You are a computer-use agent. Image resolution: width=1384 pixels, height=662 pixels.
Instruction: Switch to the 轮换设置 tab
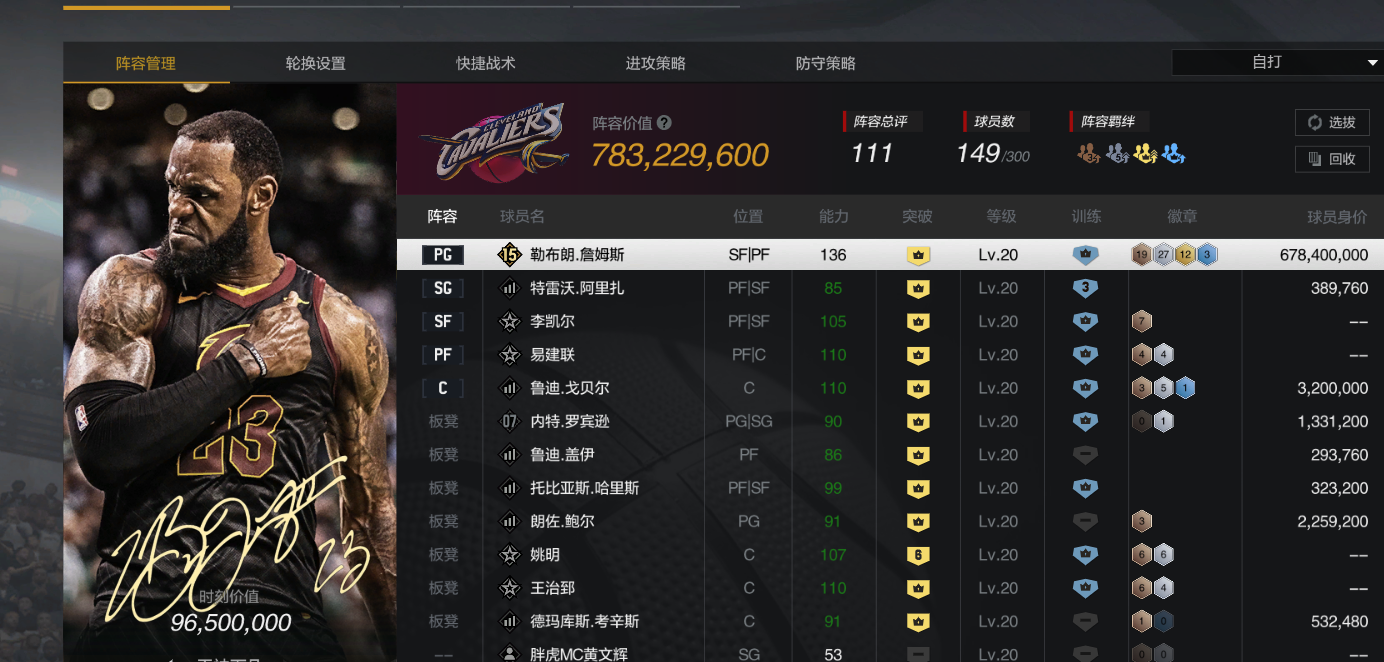pyautogui.click(x=316, y=63)
